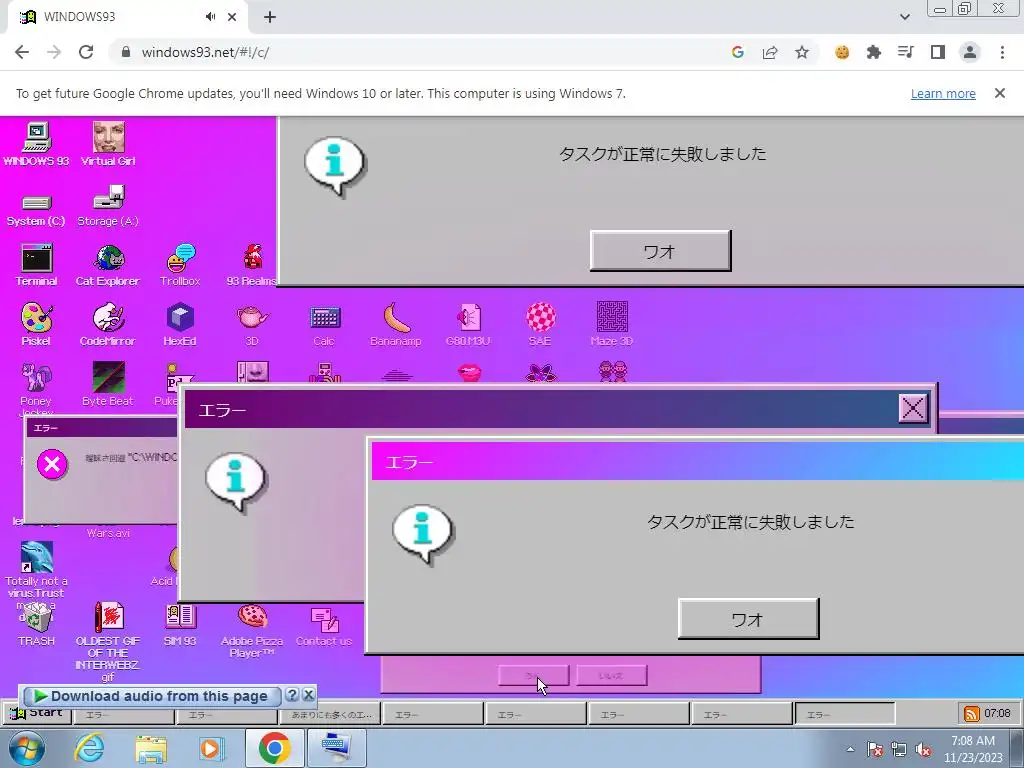Launch the Piskel paint icon
1024x768 pixels.
[36, 325]
